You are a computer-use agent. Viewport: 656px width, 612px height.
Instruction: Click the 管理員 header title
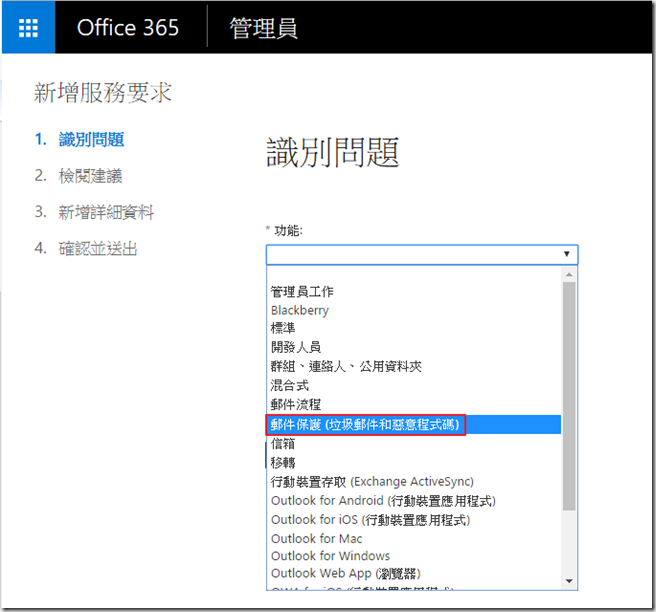[263, 27]
